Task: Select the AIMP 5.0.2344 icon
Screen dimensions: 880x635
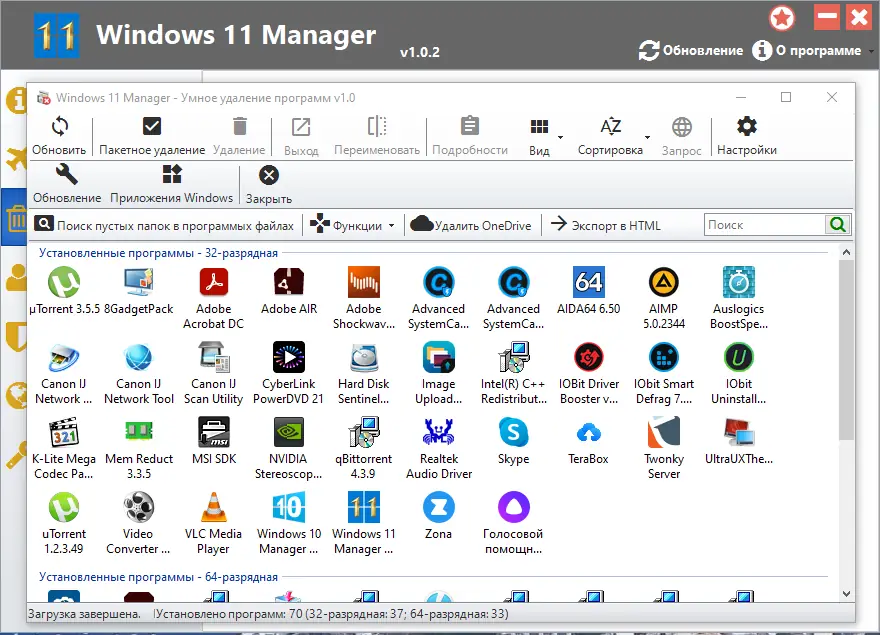Action: pyautogui.click(x=664, y=281)
